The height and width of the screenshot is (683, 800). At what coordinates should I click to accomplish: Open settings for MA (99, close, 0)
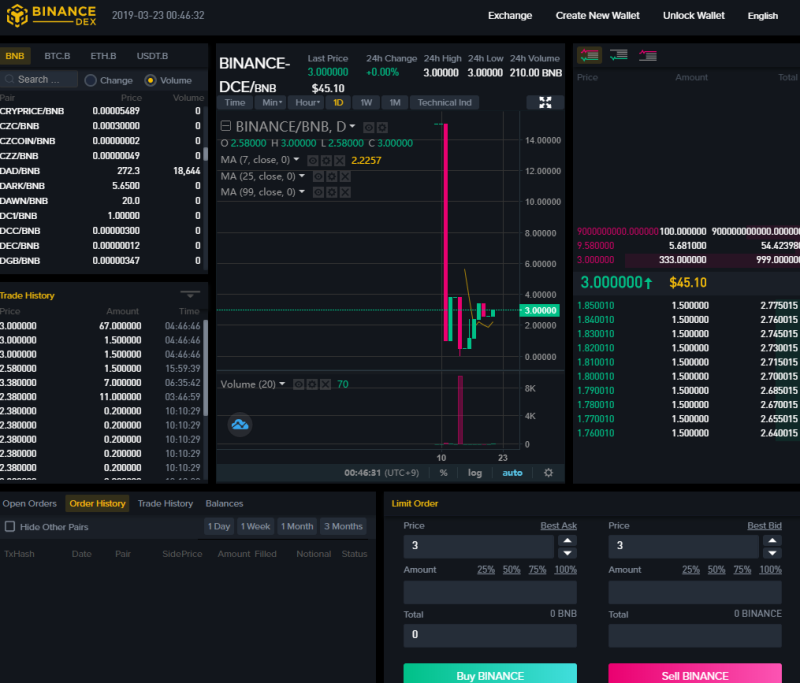[332, 192]
